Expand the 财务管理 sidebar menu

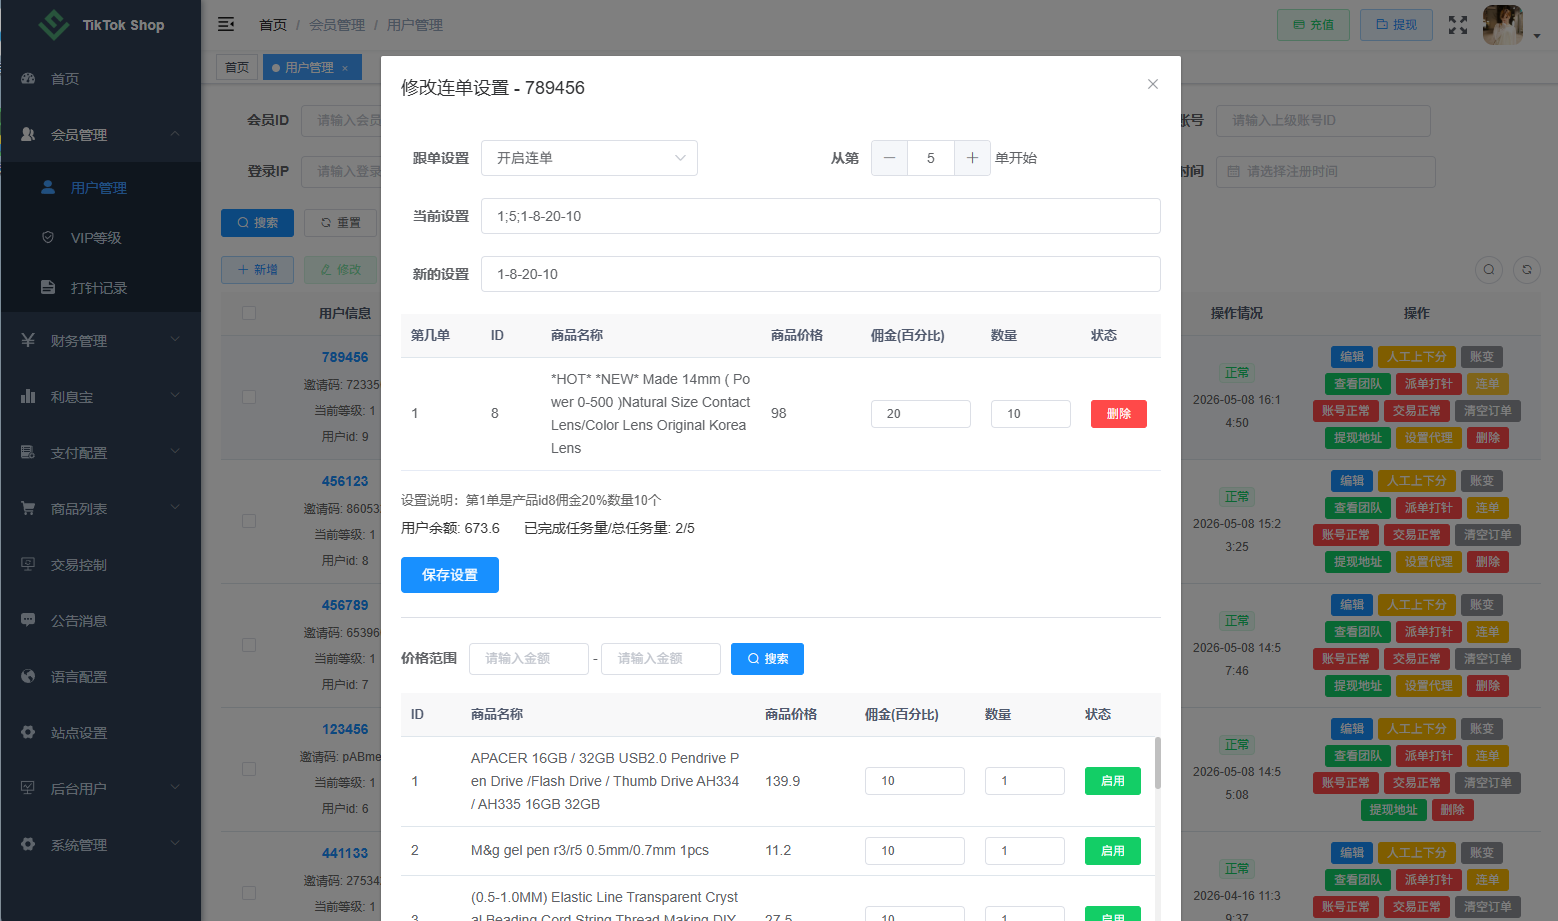(x=100, y=341)
